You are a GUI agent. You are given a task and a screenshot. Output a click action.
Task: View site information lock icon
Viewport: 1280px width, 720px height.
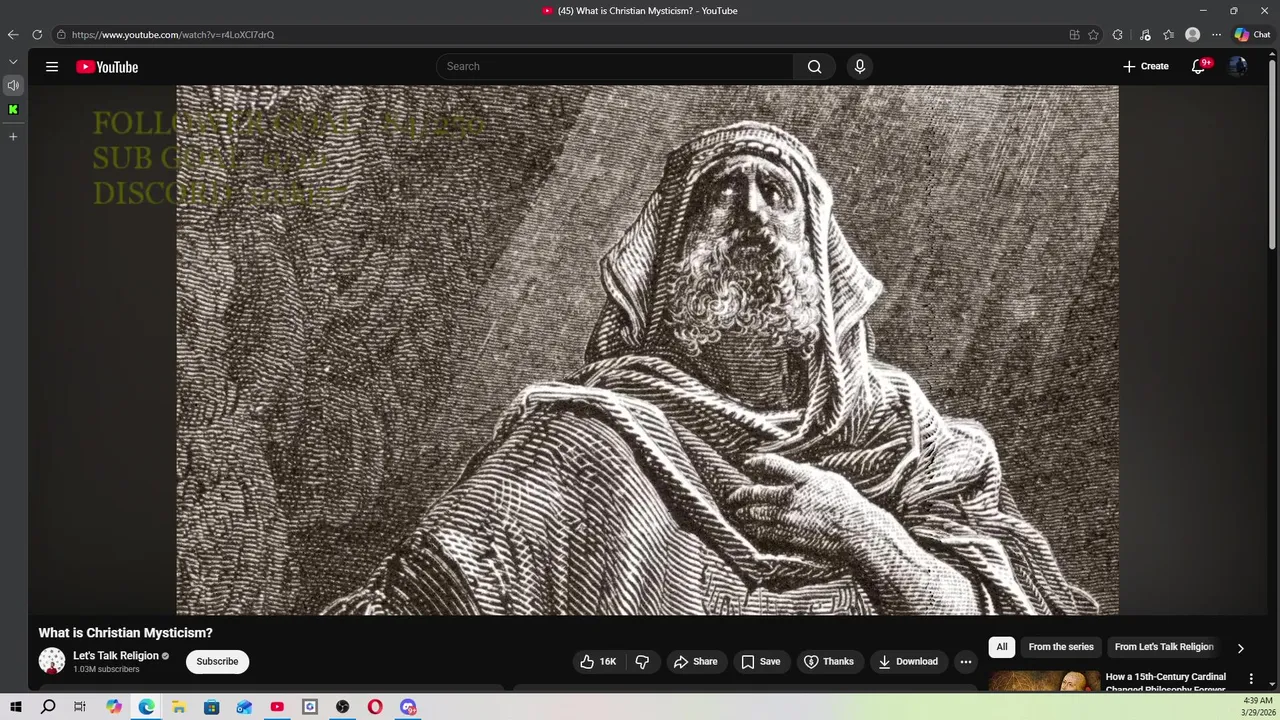click(x=61, y=35)
